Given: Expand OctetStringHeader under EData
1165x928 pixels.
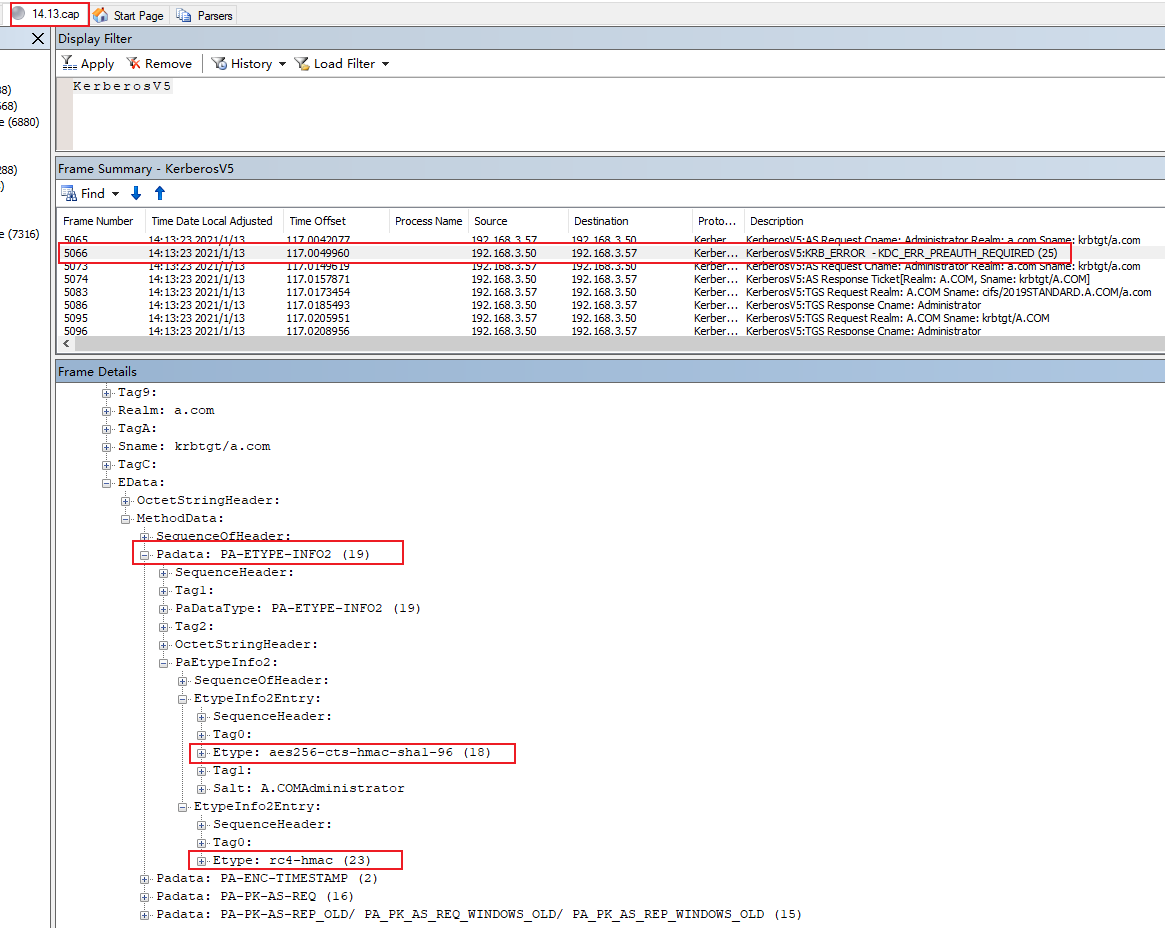Looking at the screenshot, I should tap(126, 501).
